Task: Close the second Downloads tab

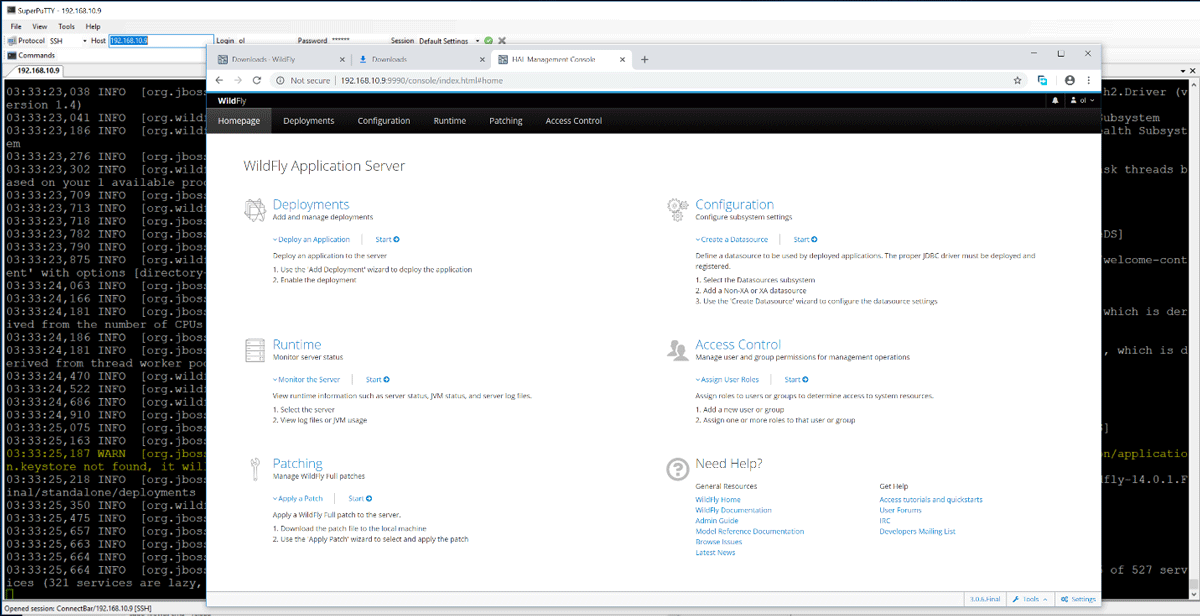Action: pos(482,59)
